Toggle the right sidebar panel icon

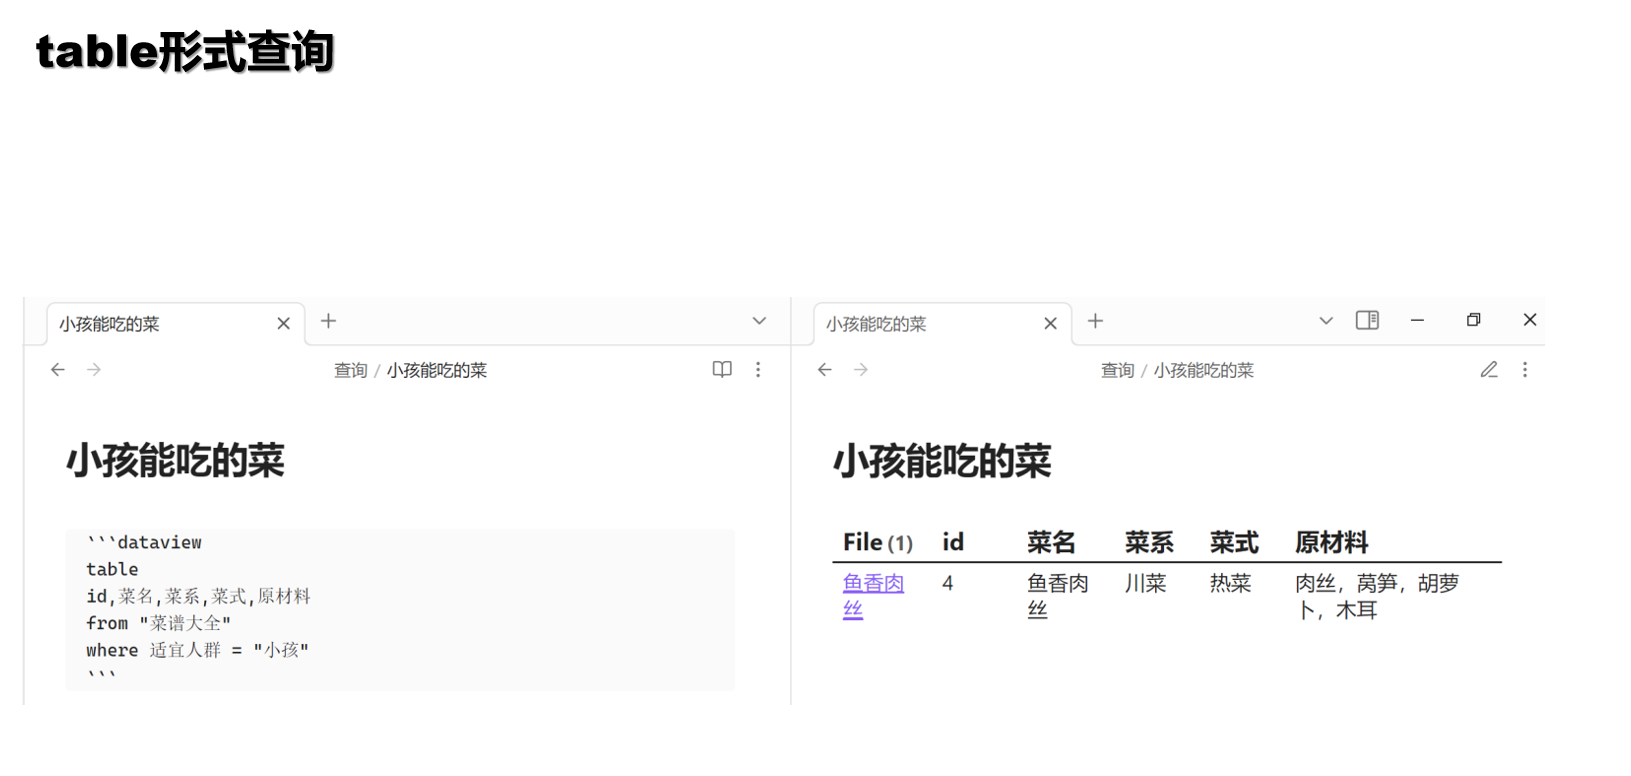(1367, 320)
